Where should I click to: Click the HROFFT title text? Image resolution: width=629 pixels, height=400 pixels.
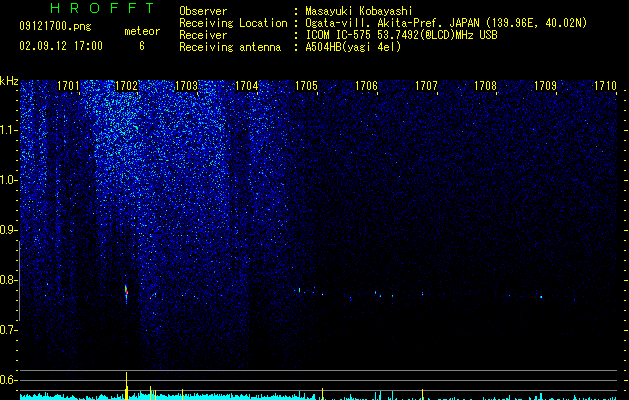coord(103,8)
